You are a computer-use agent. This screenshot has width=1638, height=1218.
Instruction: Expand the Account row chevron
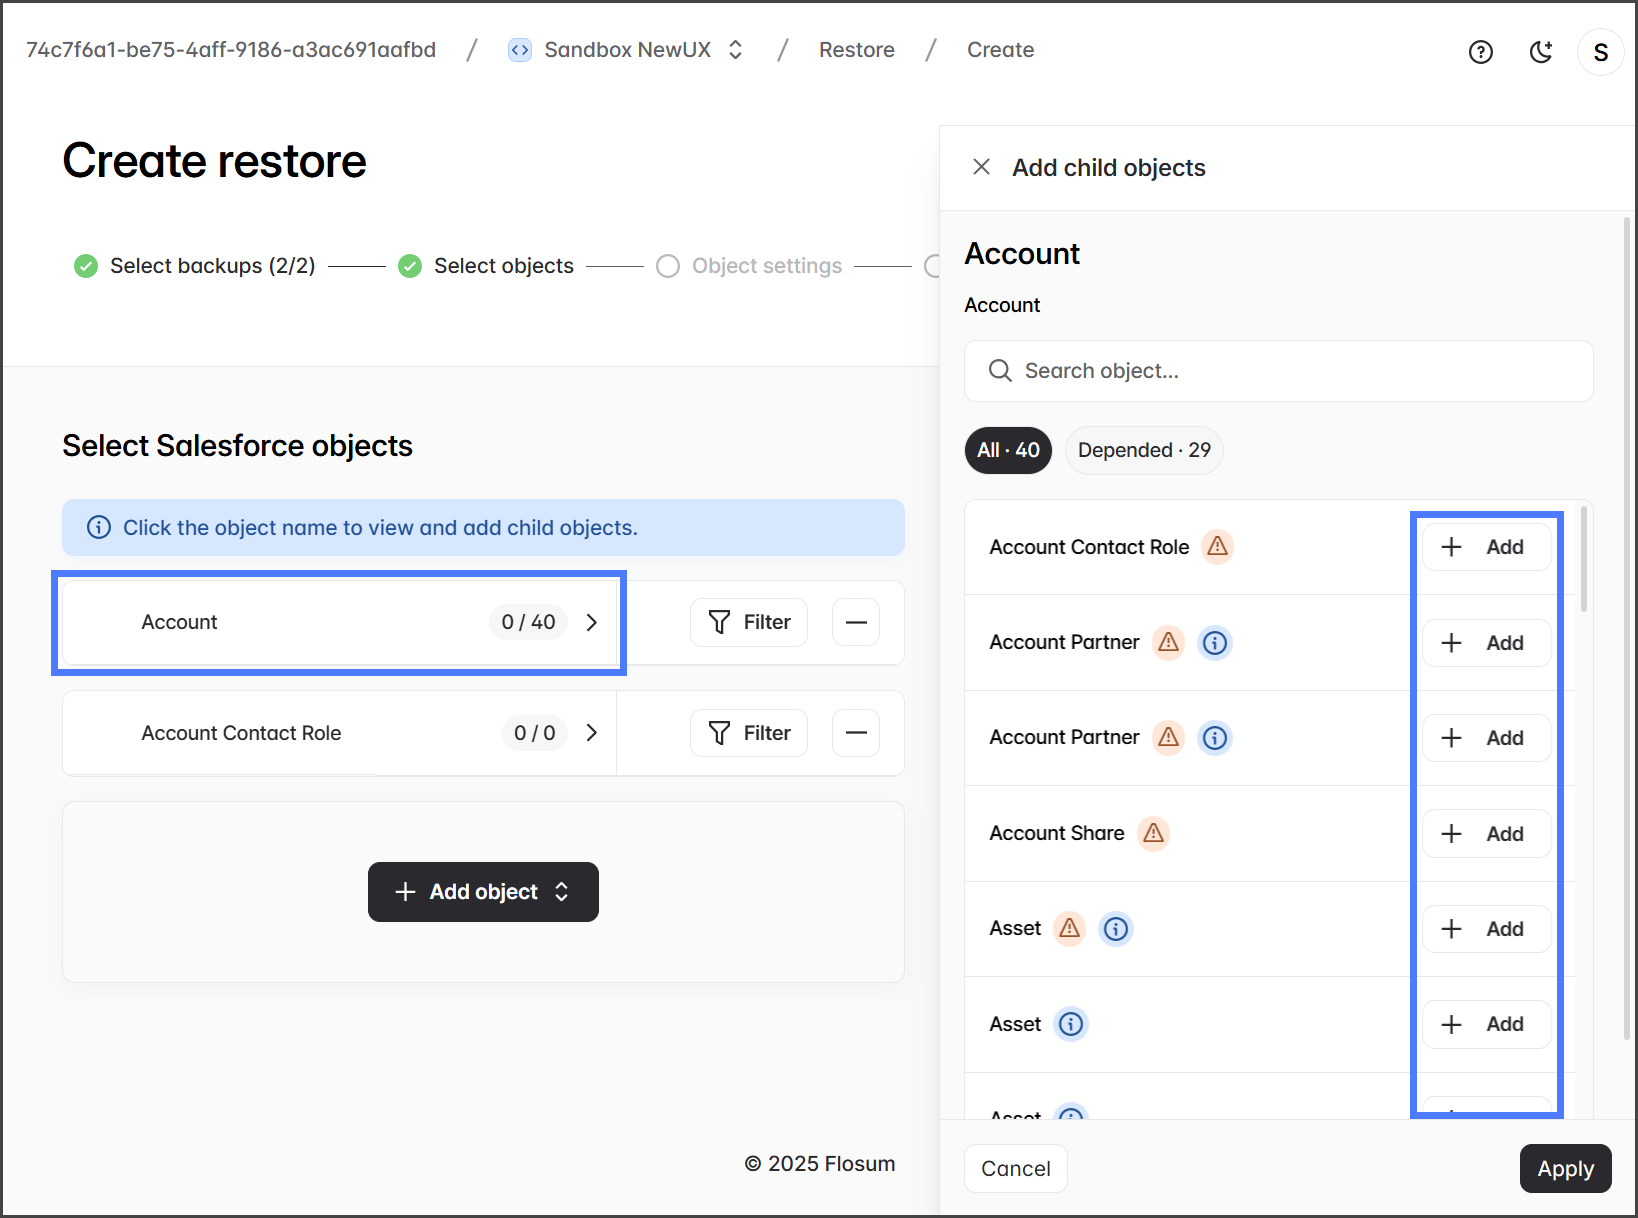tap(592, 622)
